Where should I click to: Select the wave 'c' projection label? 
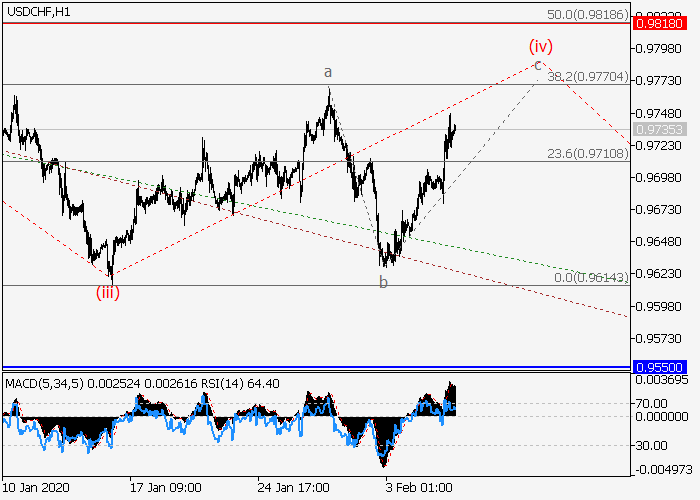(x=537, y=65)
